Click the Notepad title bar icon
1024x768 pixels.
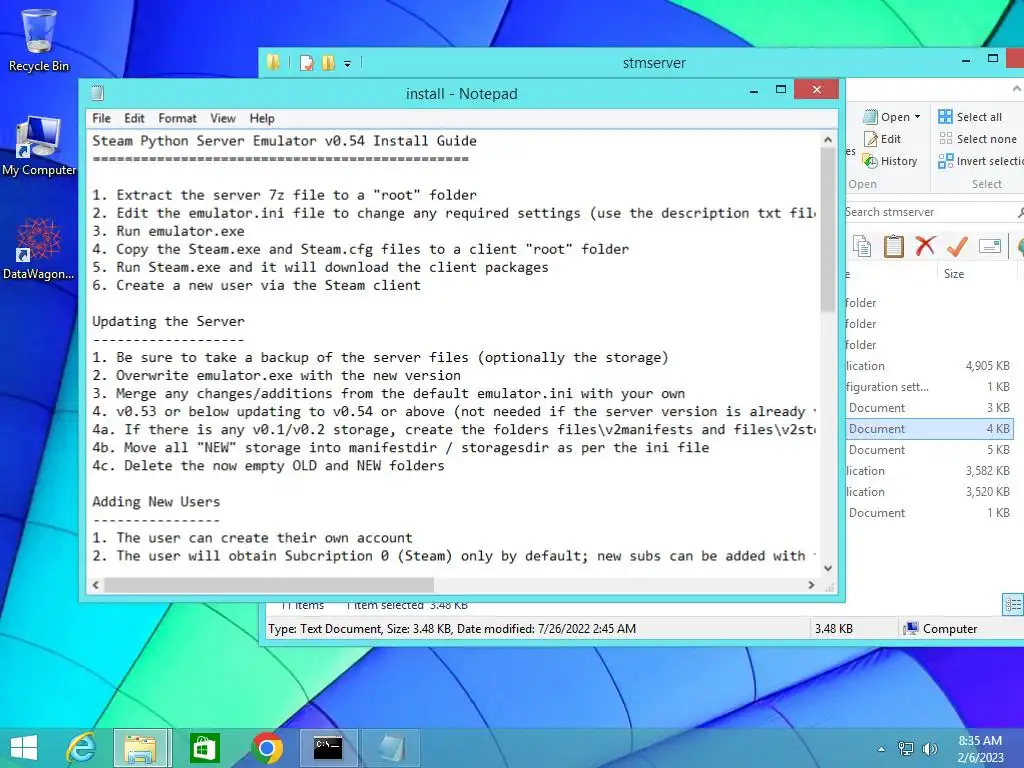click(x=97, y=93)
